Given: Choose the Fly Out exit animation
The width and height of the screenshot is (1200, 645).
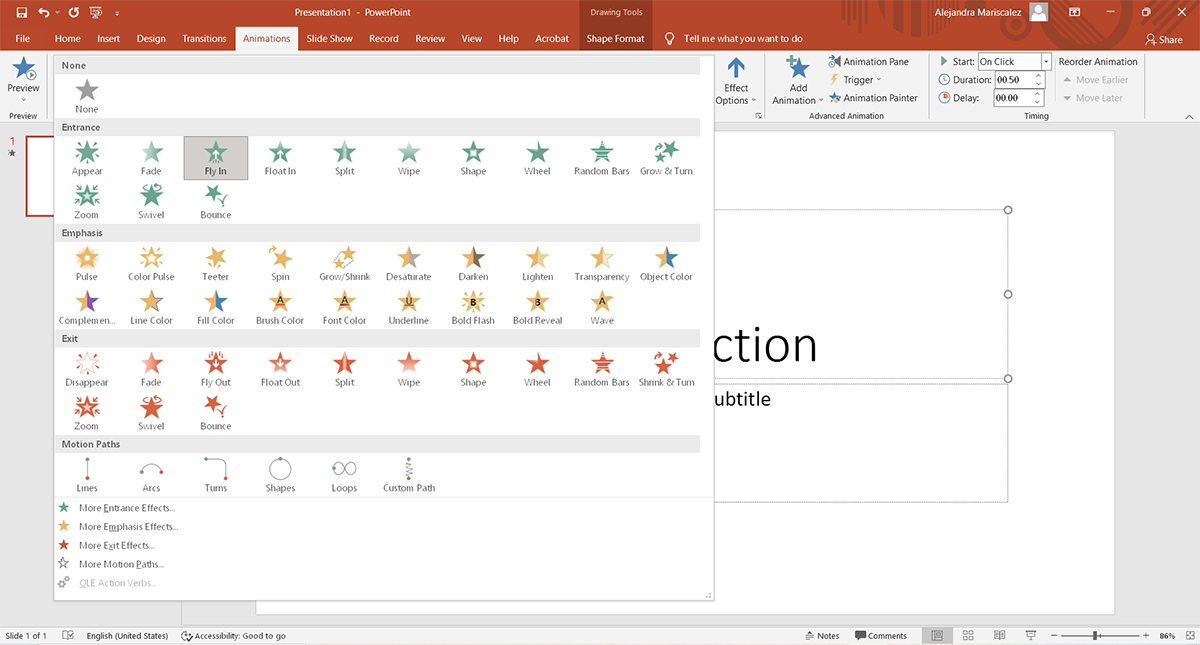Looking at the screenshot, I should click(215, 367).
